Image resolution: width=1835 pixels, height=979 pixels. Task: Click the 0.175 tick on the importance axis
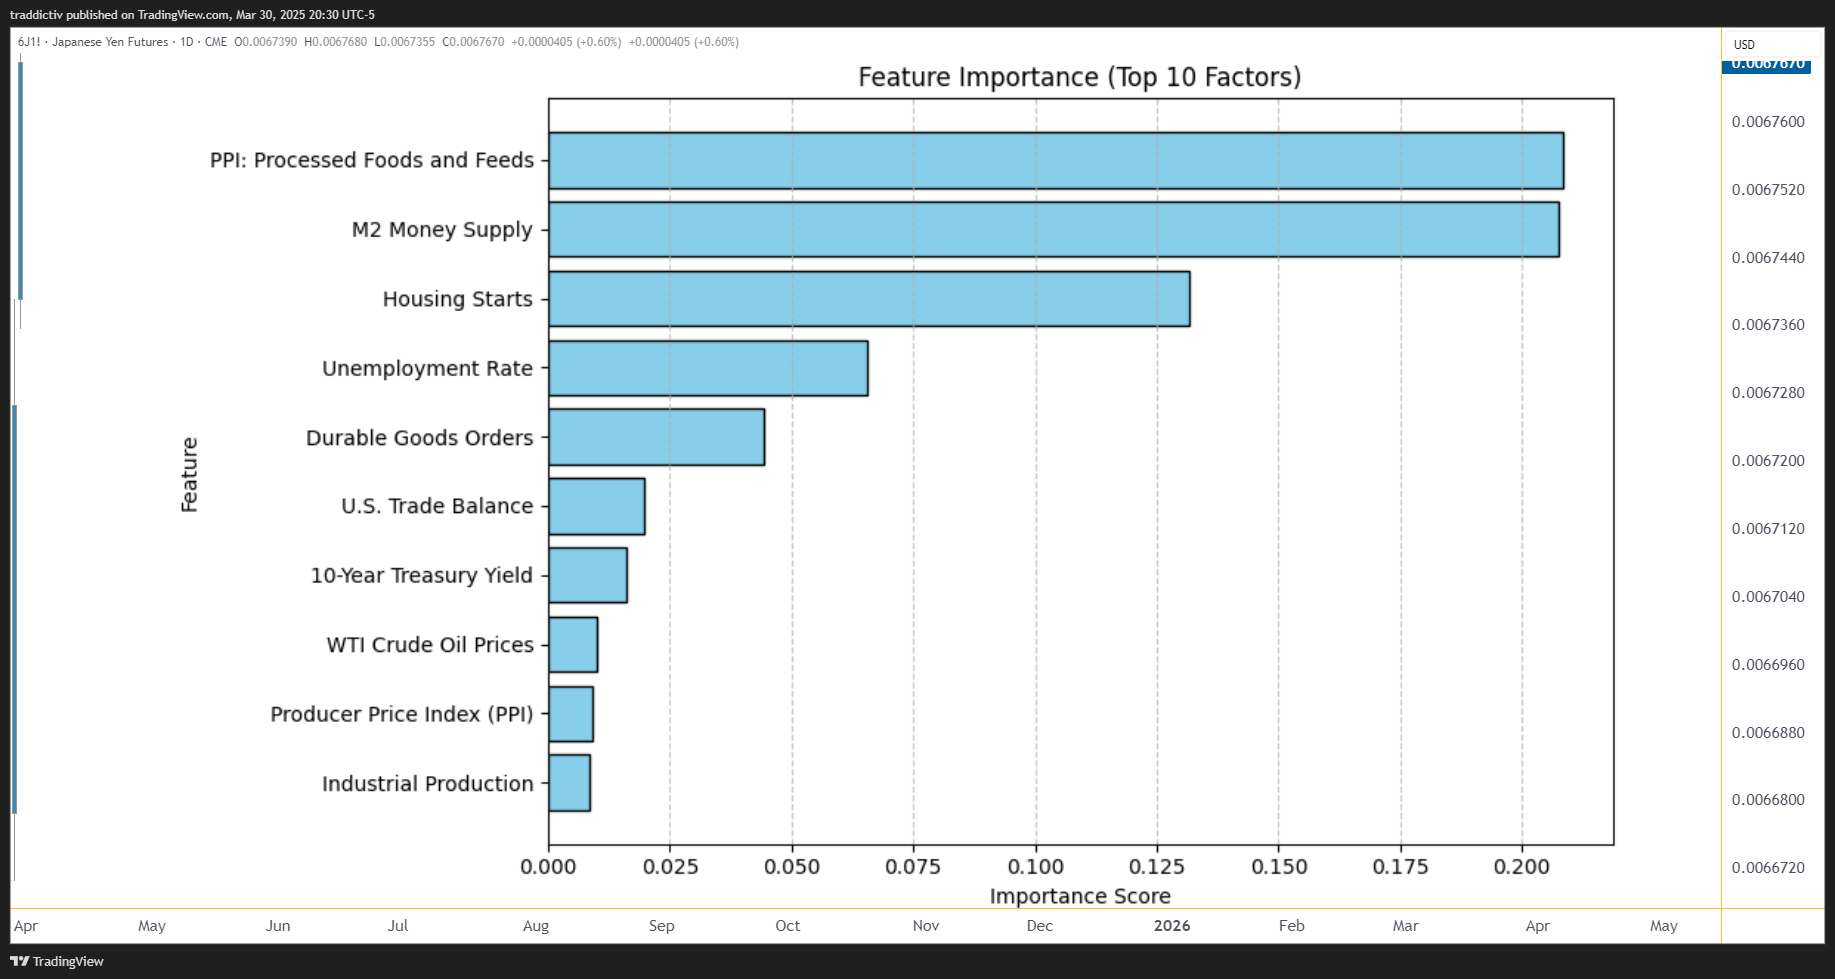[1400, 867]
